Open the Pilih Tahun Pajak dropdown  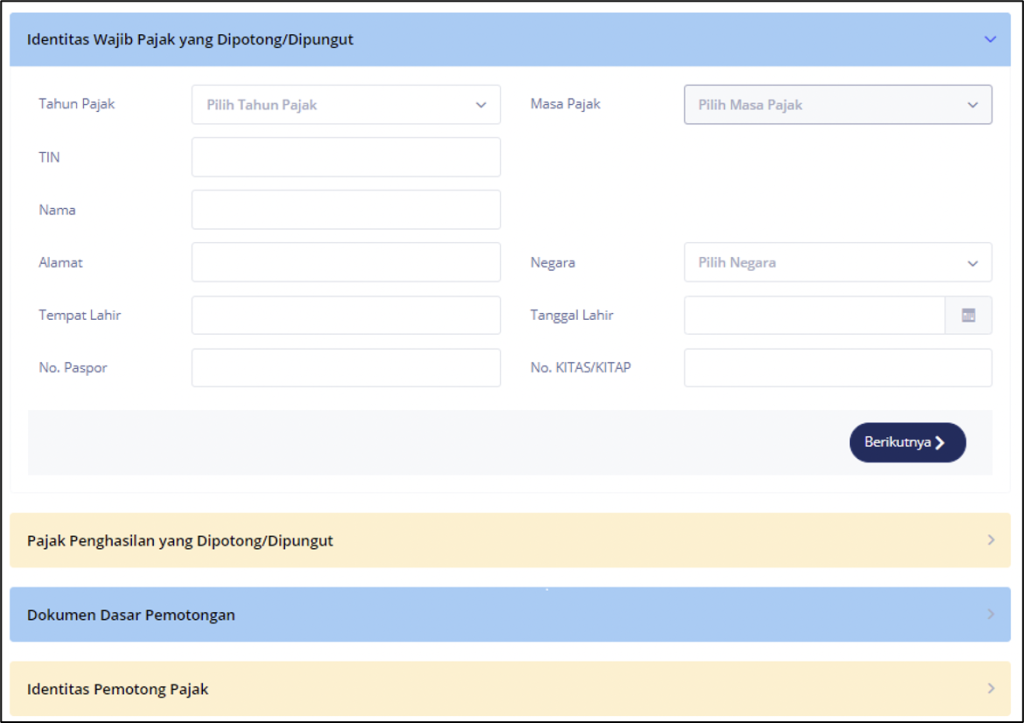[345, 105]
